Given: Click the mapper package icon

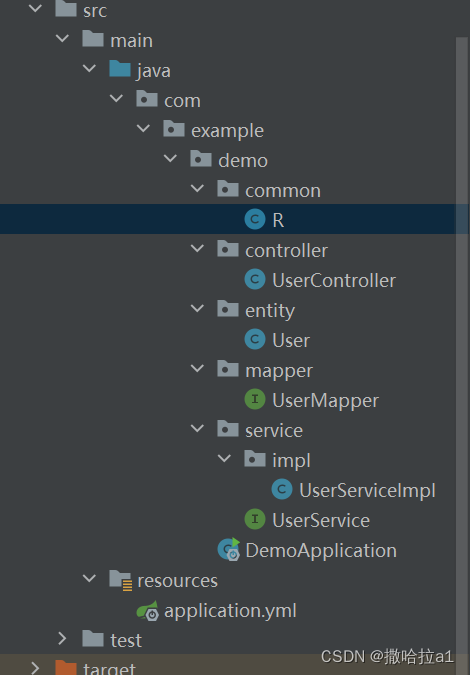Looking at the screenshot, I should tap(228, 369).
